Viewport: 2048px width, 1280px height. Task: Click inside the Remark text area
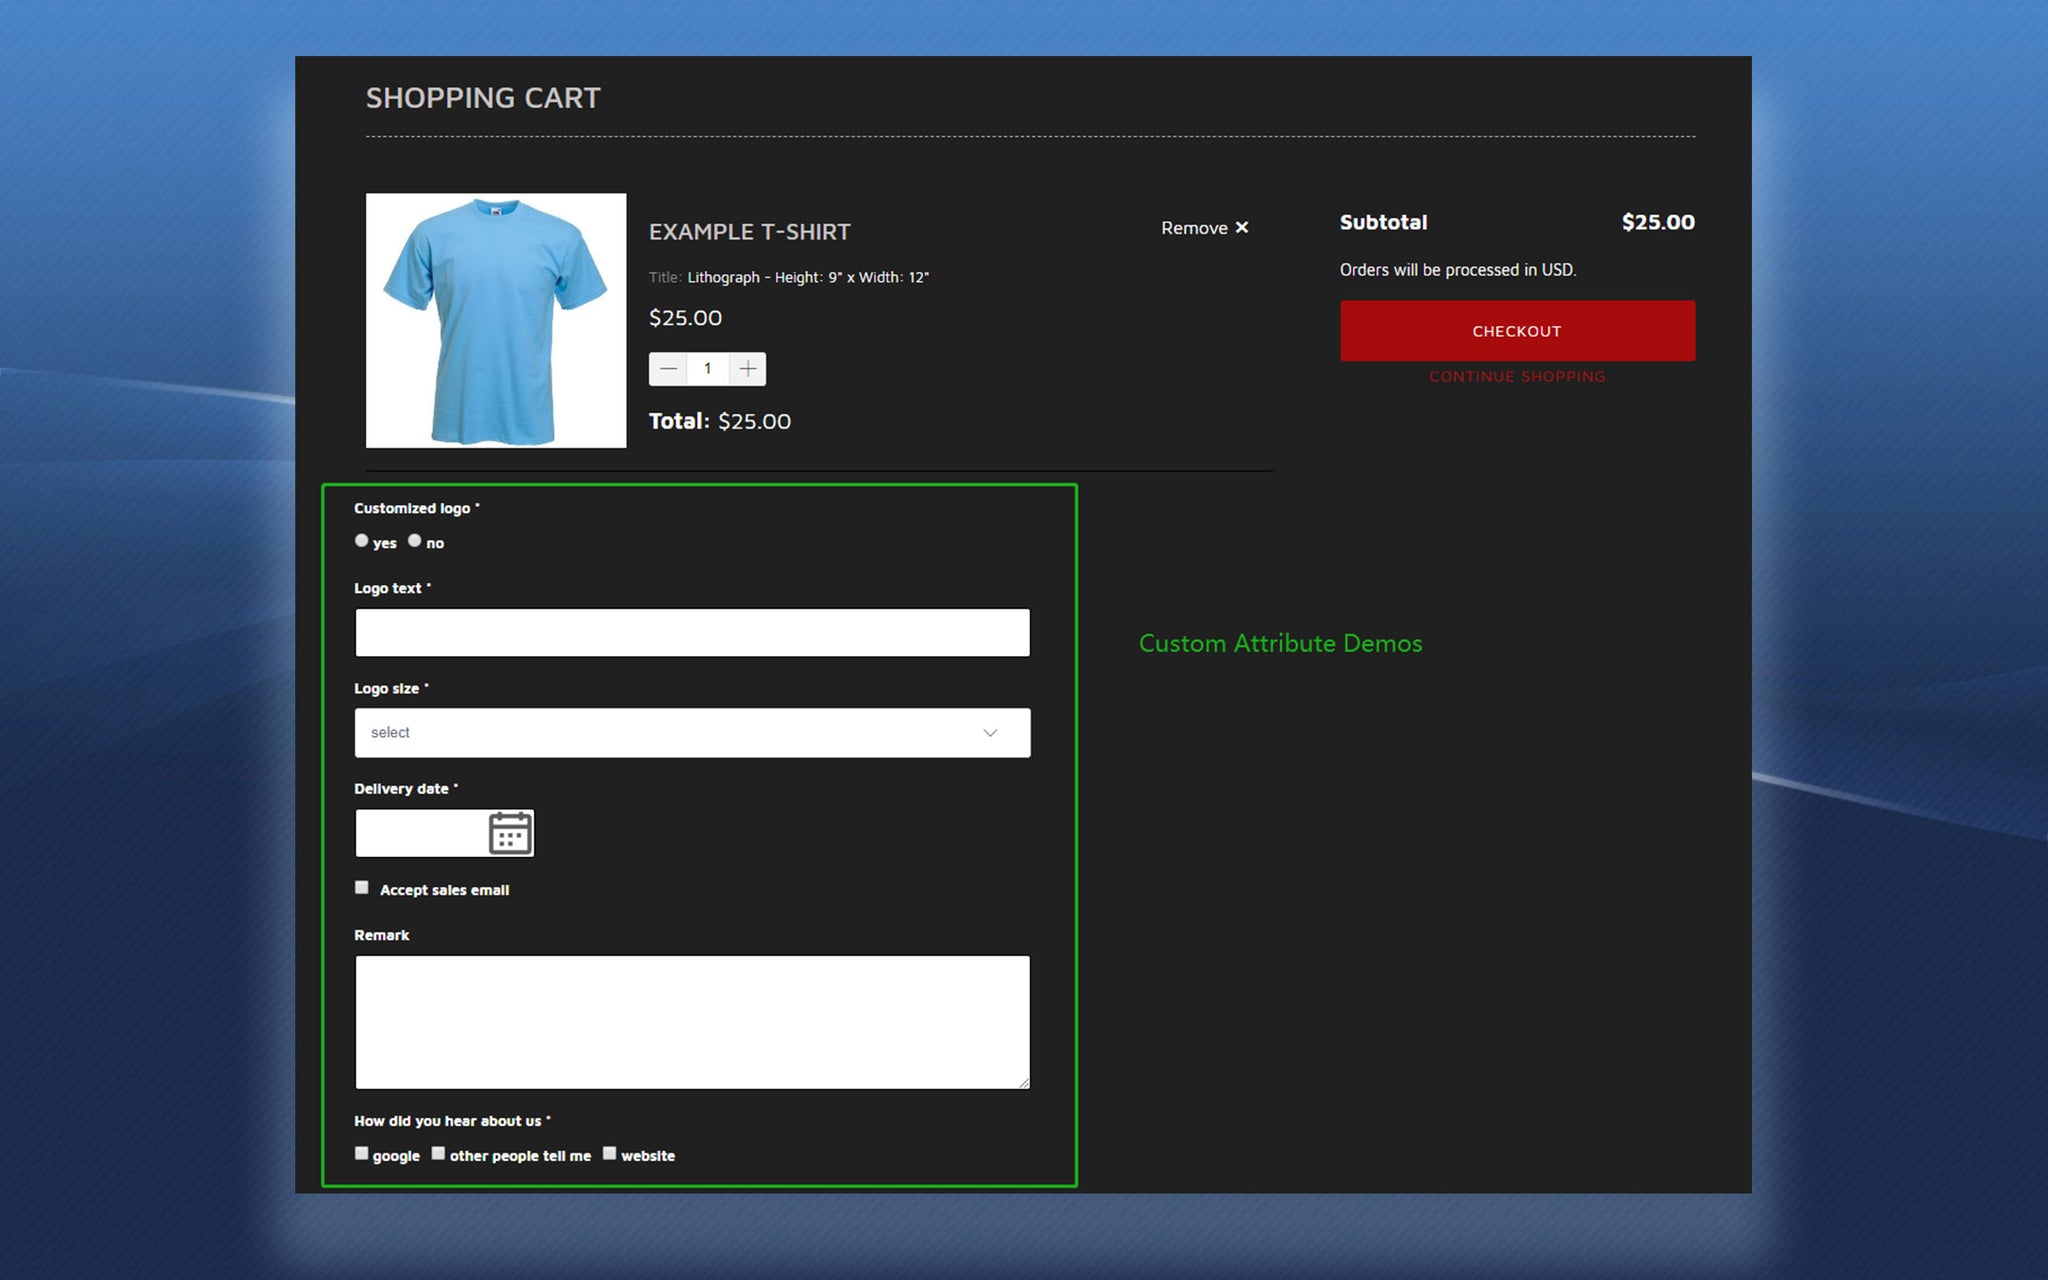691,1021
